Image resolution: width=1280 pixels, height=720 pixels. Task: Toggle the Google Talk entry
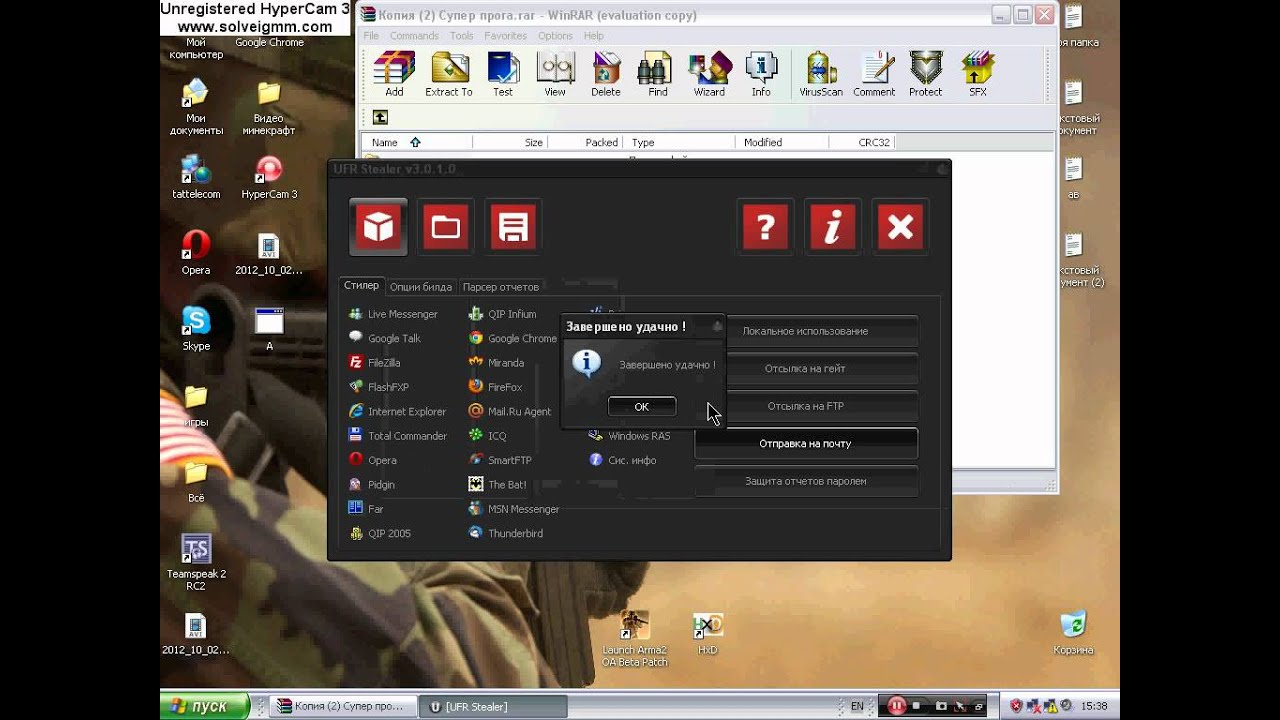point(385,338)
